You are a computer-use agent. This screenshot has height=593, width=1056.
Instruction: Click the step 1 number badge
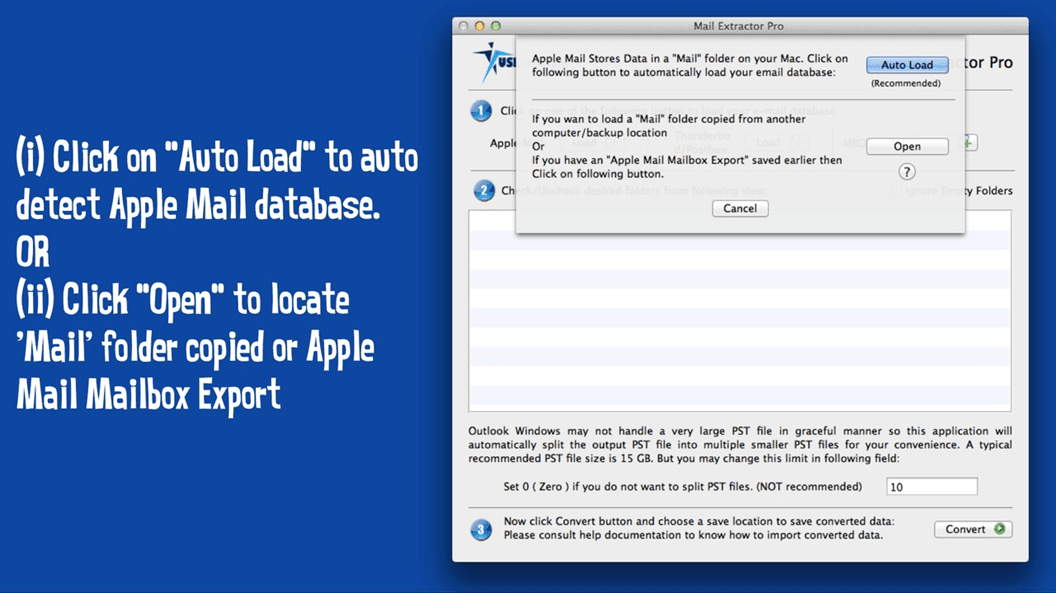click(481, 111)
